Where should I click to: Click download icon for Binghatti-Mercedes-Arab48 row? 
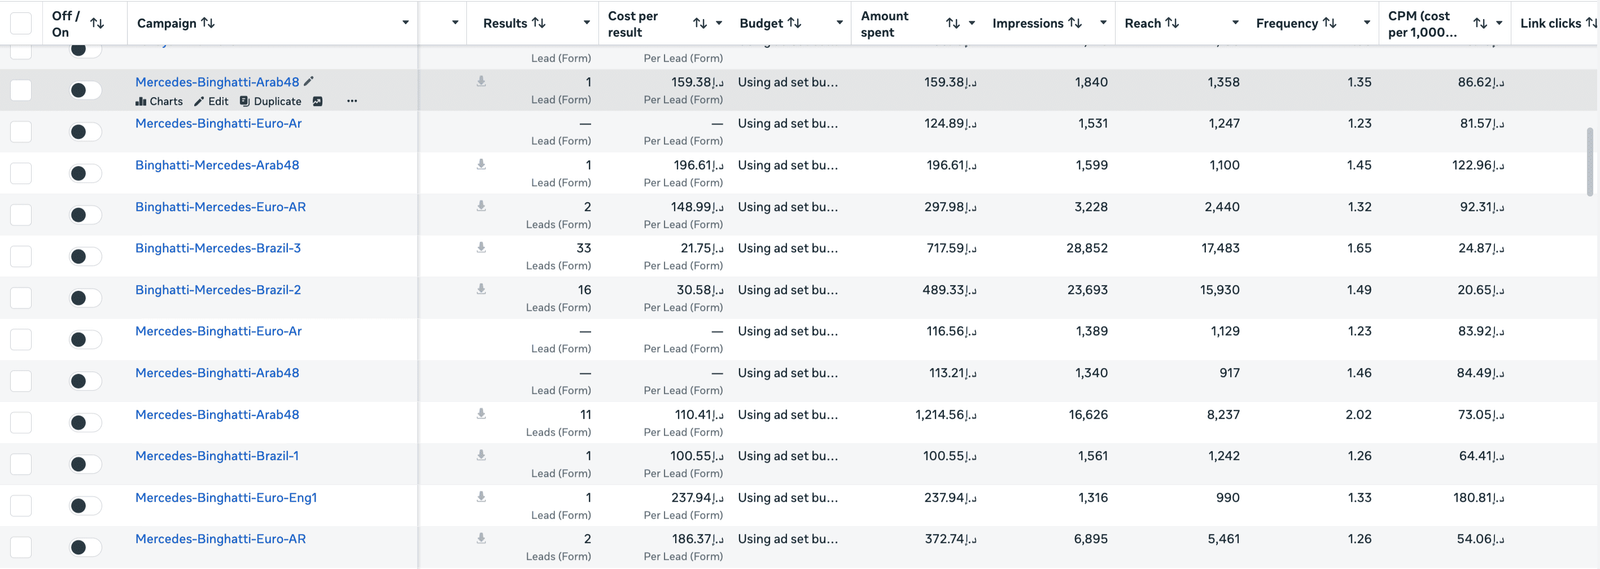coord(481,165)
